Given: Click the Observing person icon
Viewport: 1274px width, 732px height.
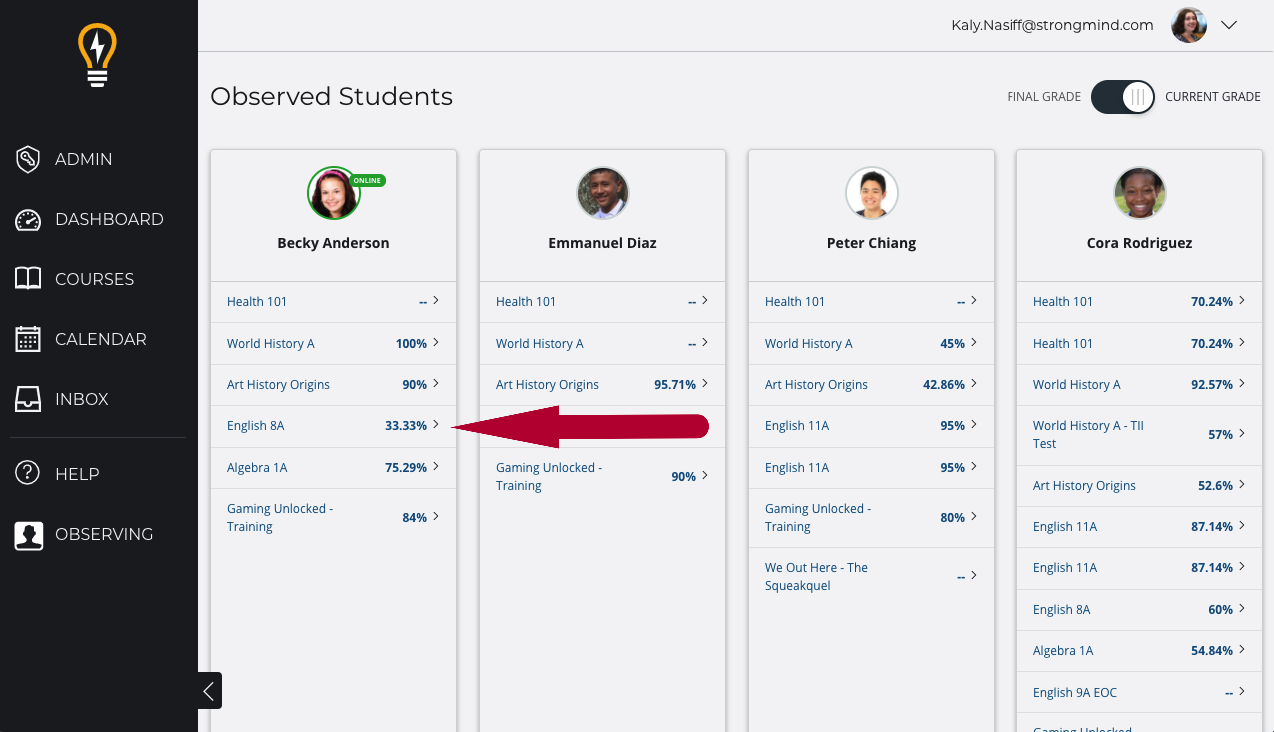Looking at the screenshot, I should click(28, 534).
